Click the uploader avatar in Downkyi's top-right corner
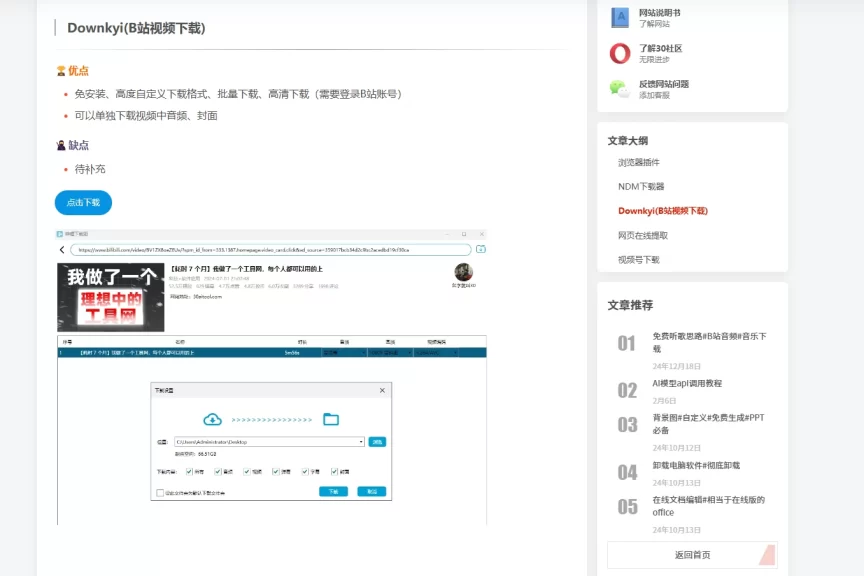864x576 pixels. pyautogui.click(x=465, y=271)
